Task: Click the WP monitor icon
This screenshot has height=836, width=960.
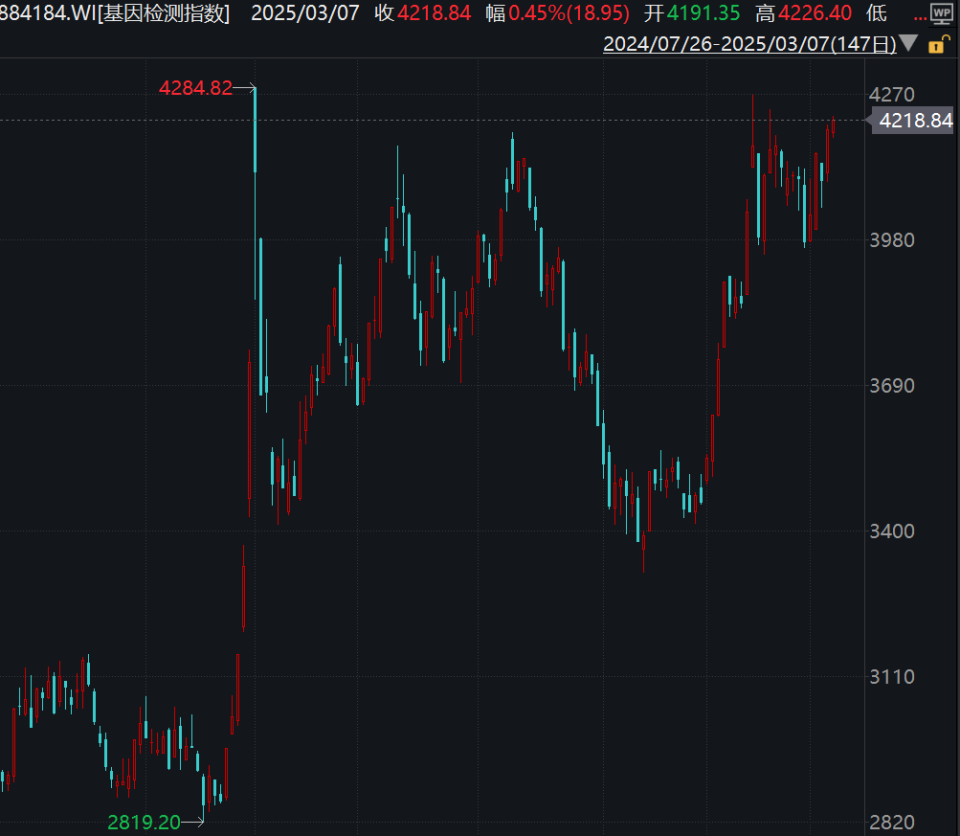Action: coord(942,14)
